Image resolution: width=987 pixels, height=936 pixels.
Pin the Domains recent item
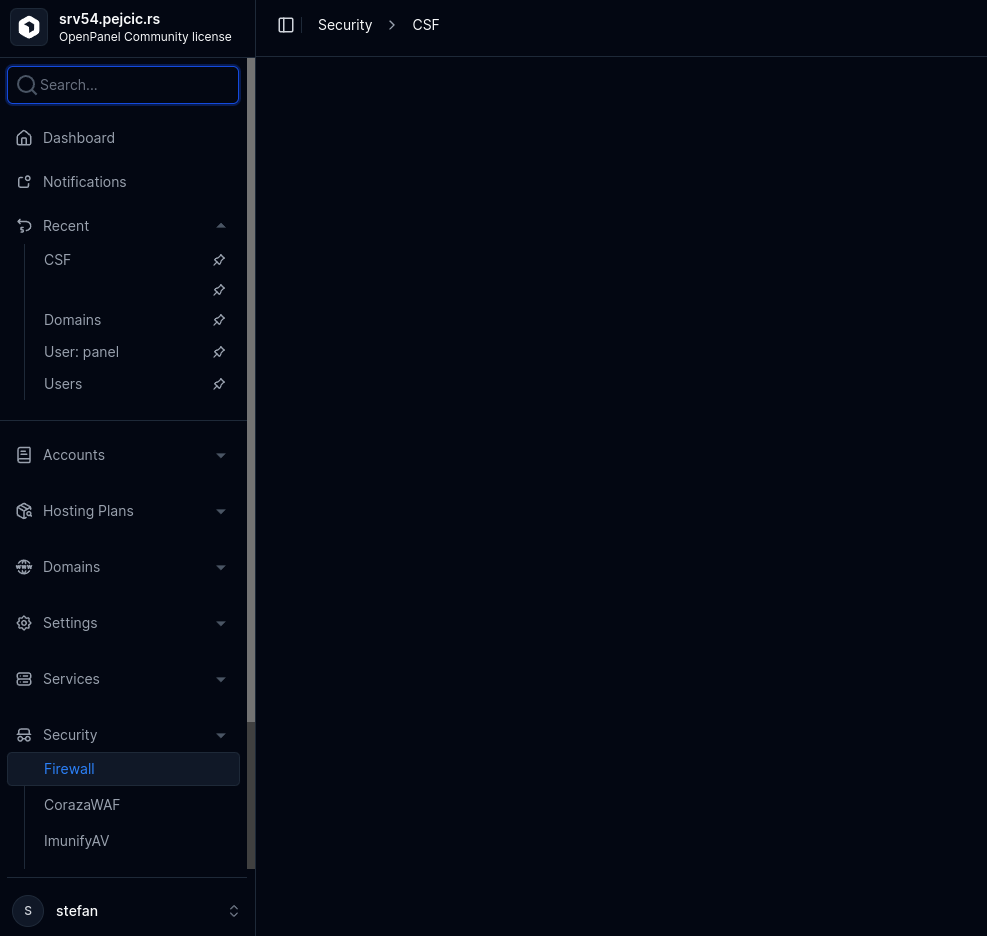[x=219, y=320]
